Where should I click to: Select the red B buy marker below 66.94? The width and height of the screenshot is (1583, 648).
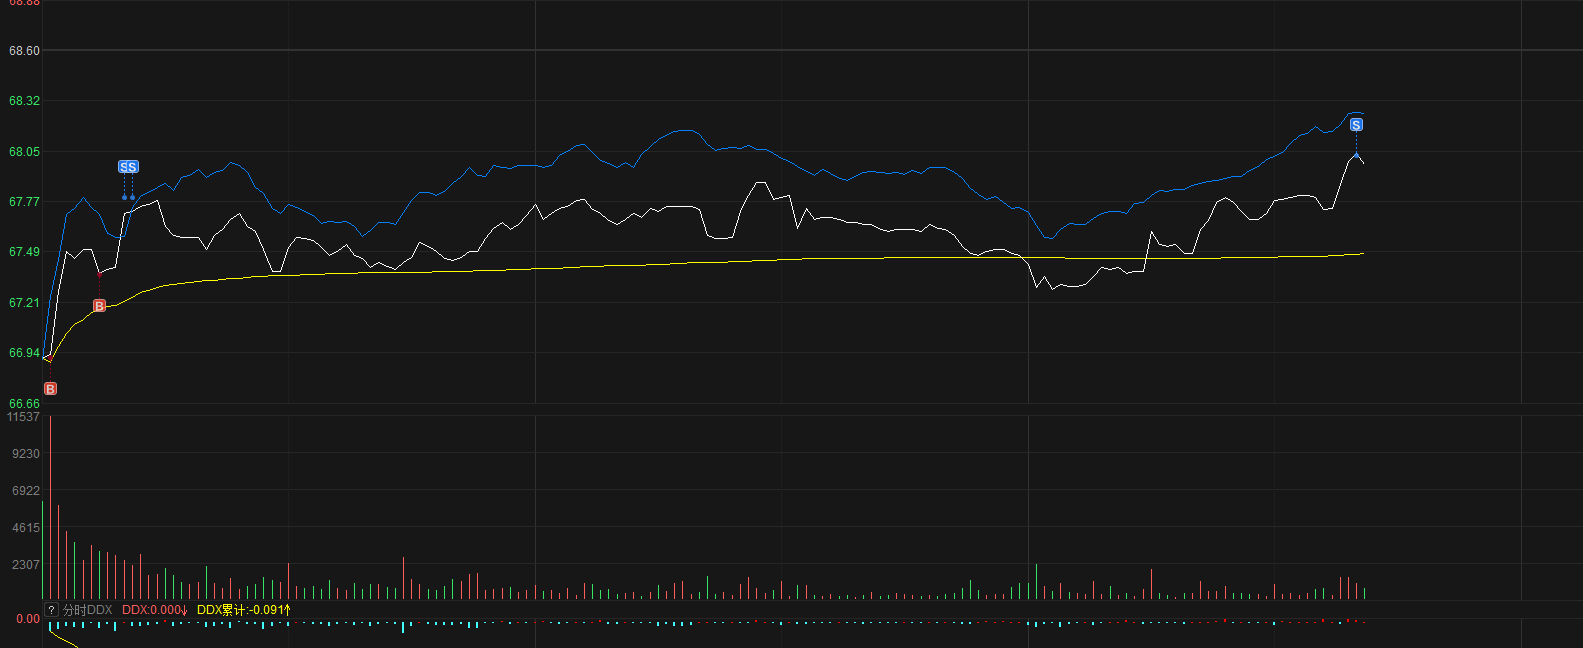[50, 389]
